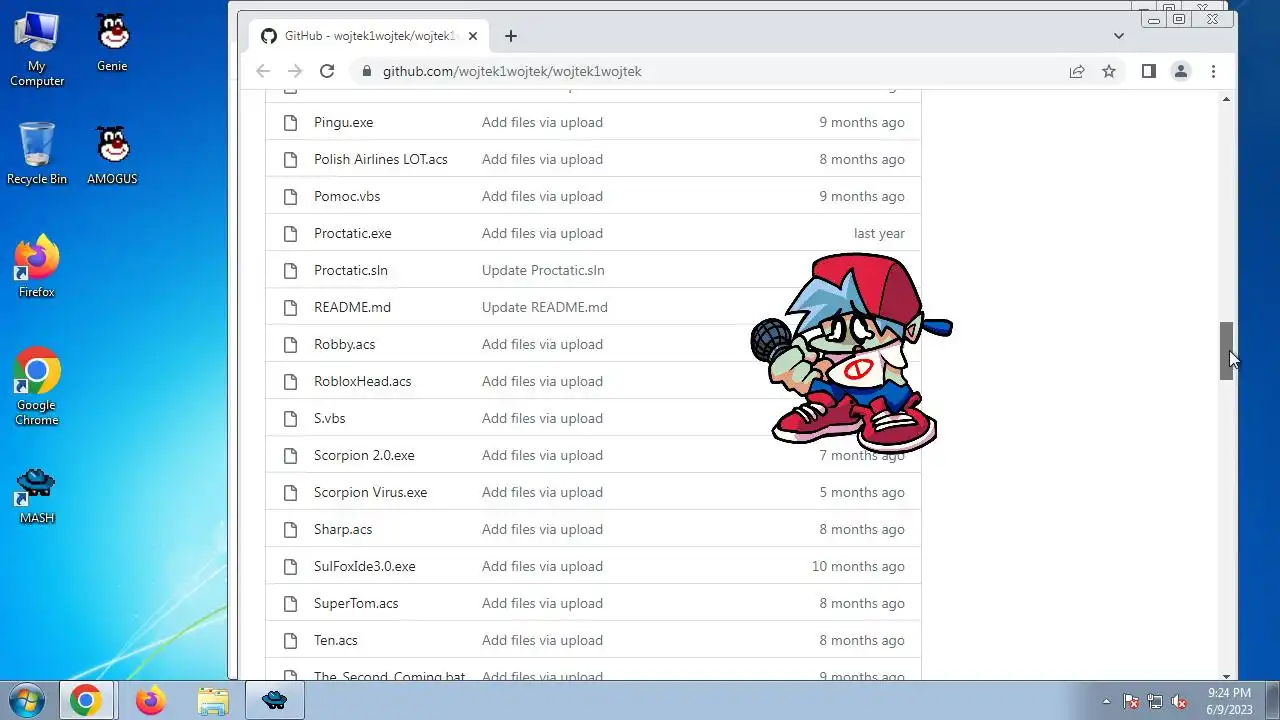Open the Ten.acs file

coord(336,640)
